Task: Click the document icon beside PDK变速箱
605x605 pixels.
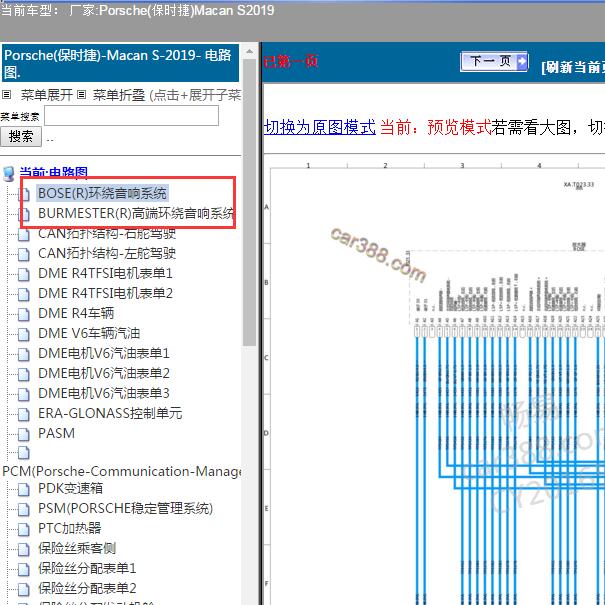Action: pos(24,489)
